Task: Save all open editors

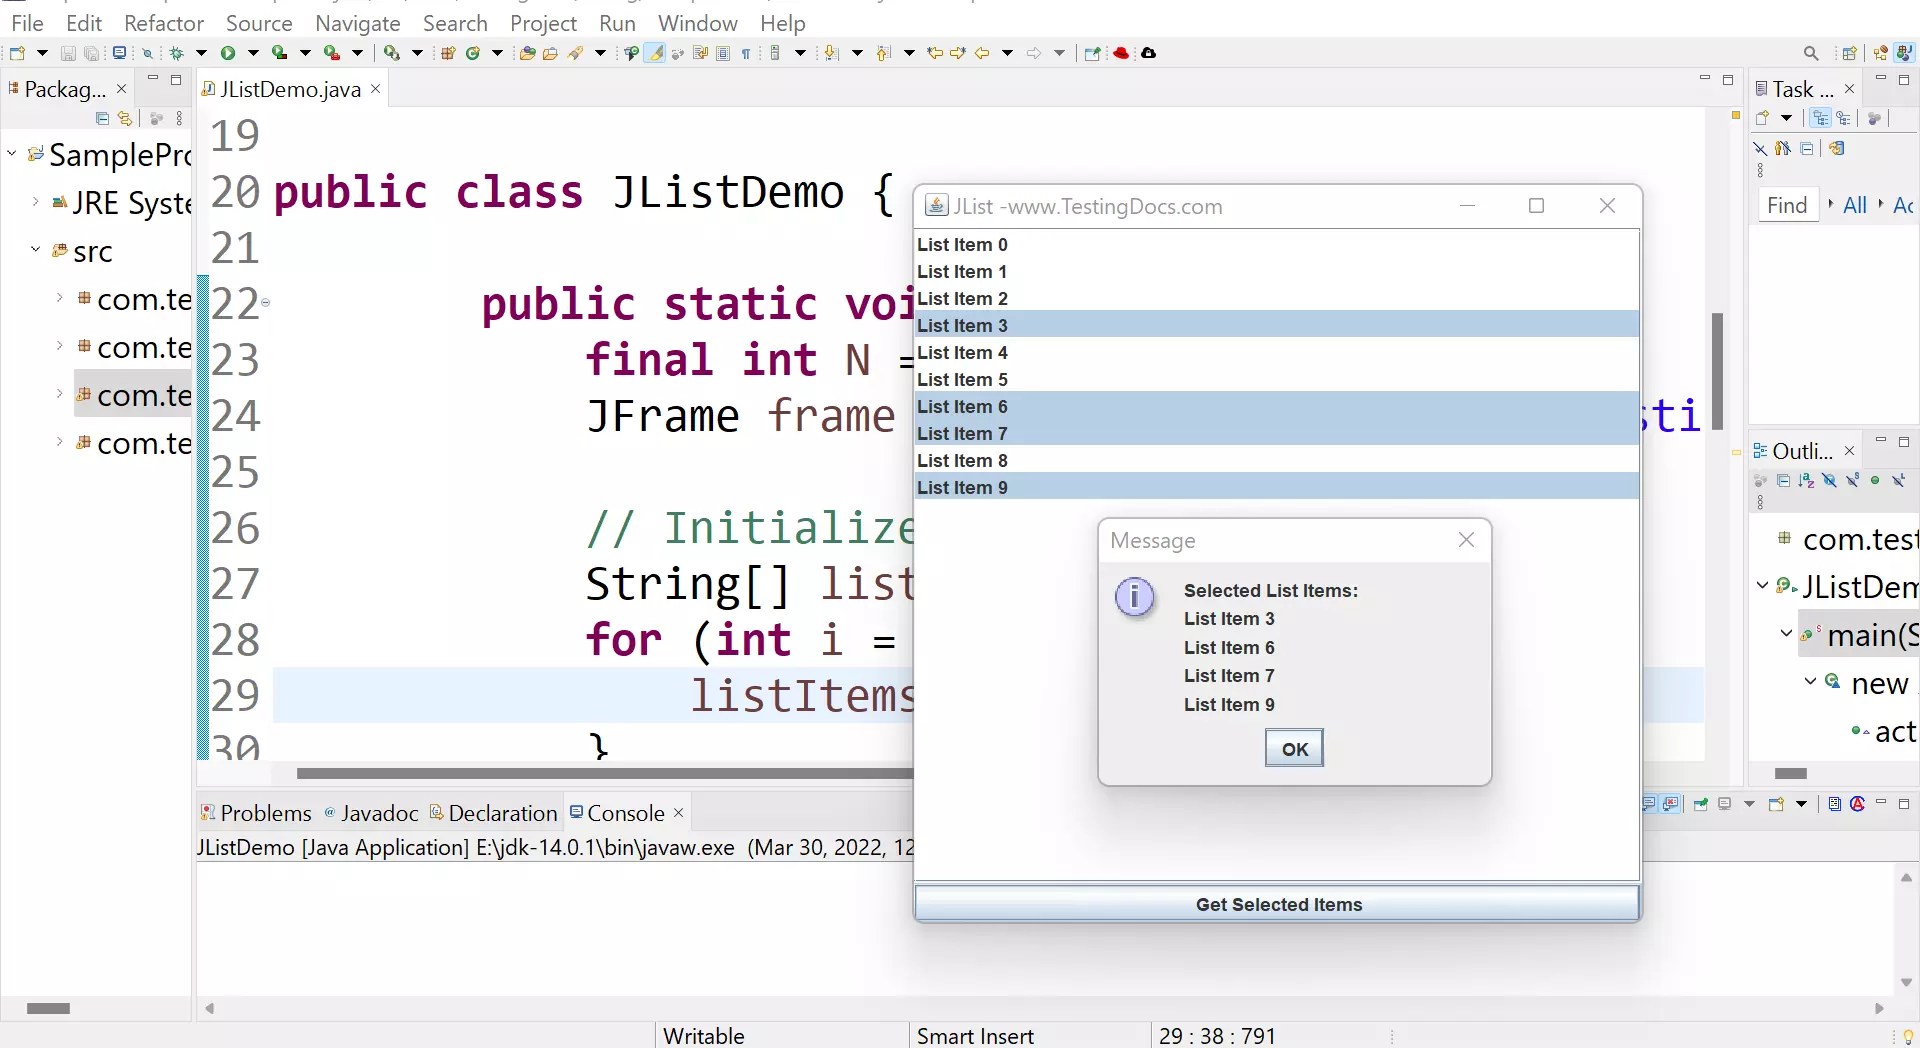Action: [92, 53]
